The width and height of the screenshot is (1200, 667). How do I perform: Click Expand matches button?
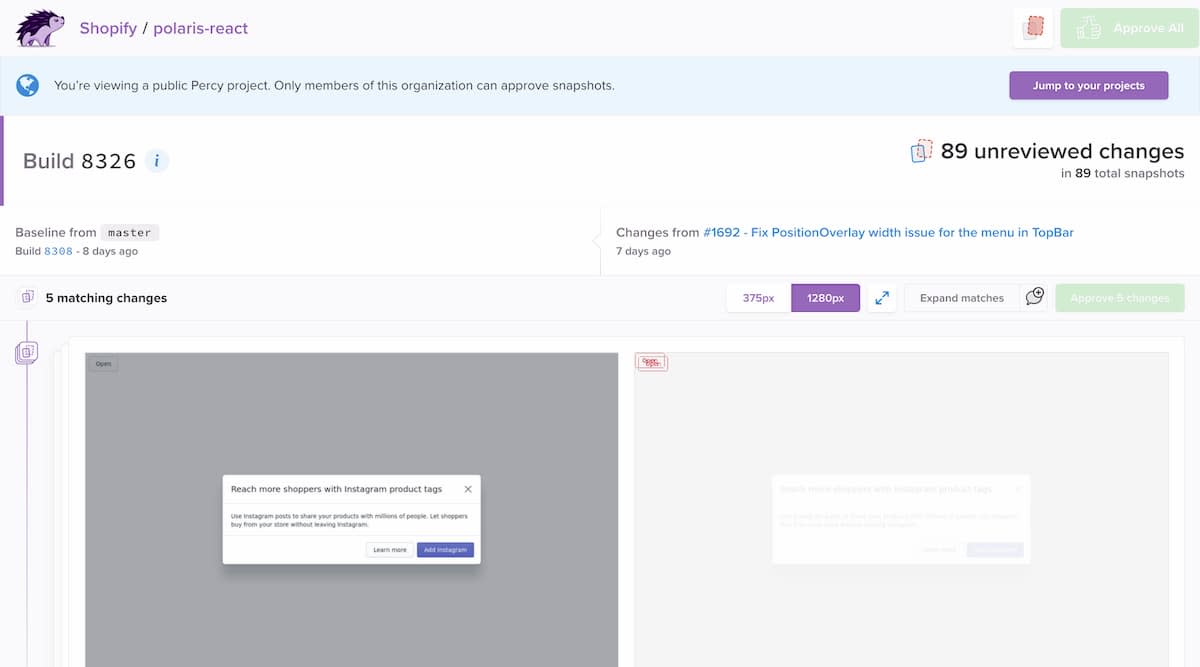(962, 298)
